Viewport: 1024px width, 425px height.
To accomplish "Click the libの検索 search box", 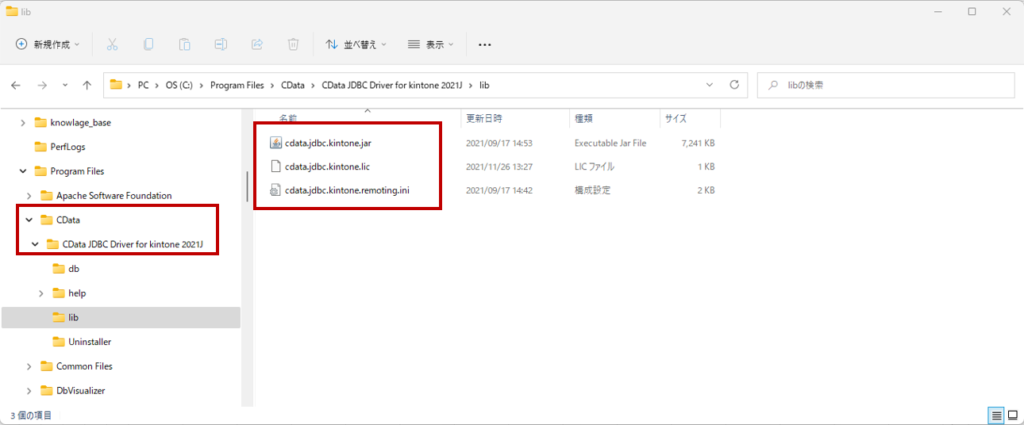I will click(x=884, y=85).
